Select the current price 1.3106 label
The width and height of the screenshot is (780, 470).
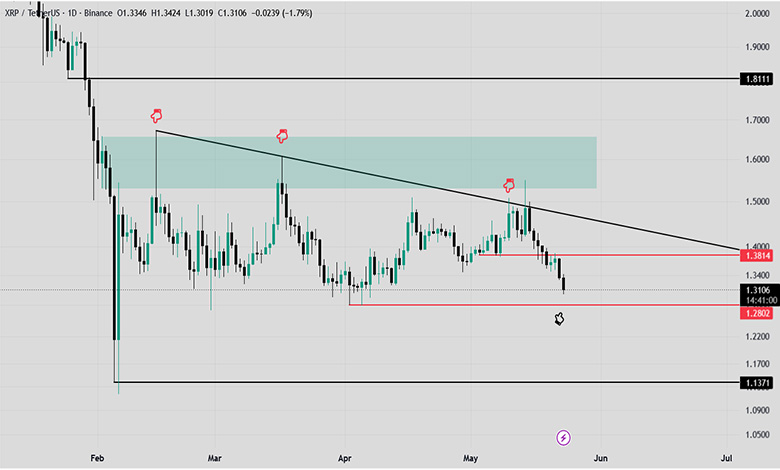(x=758, y=290)
